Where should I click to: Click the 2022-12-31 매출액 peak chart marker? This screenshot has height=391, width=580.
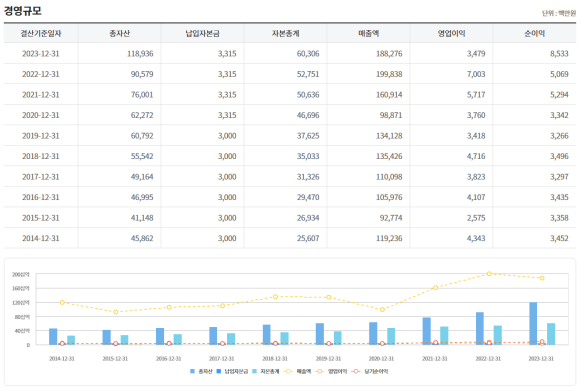point(489,274)
